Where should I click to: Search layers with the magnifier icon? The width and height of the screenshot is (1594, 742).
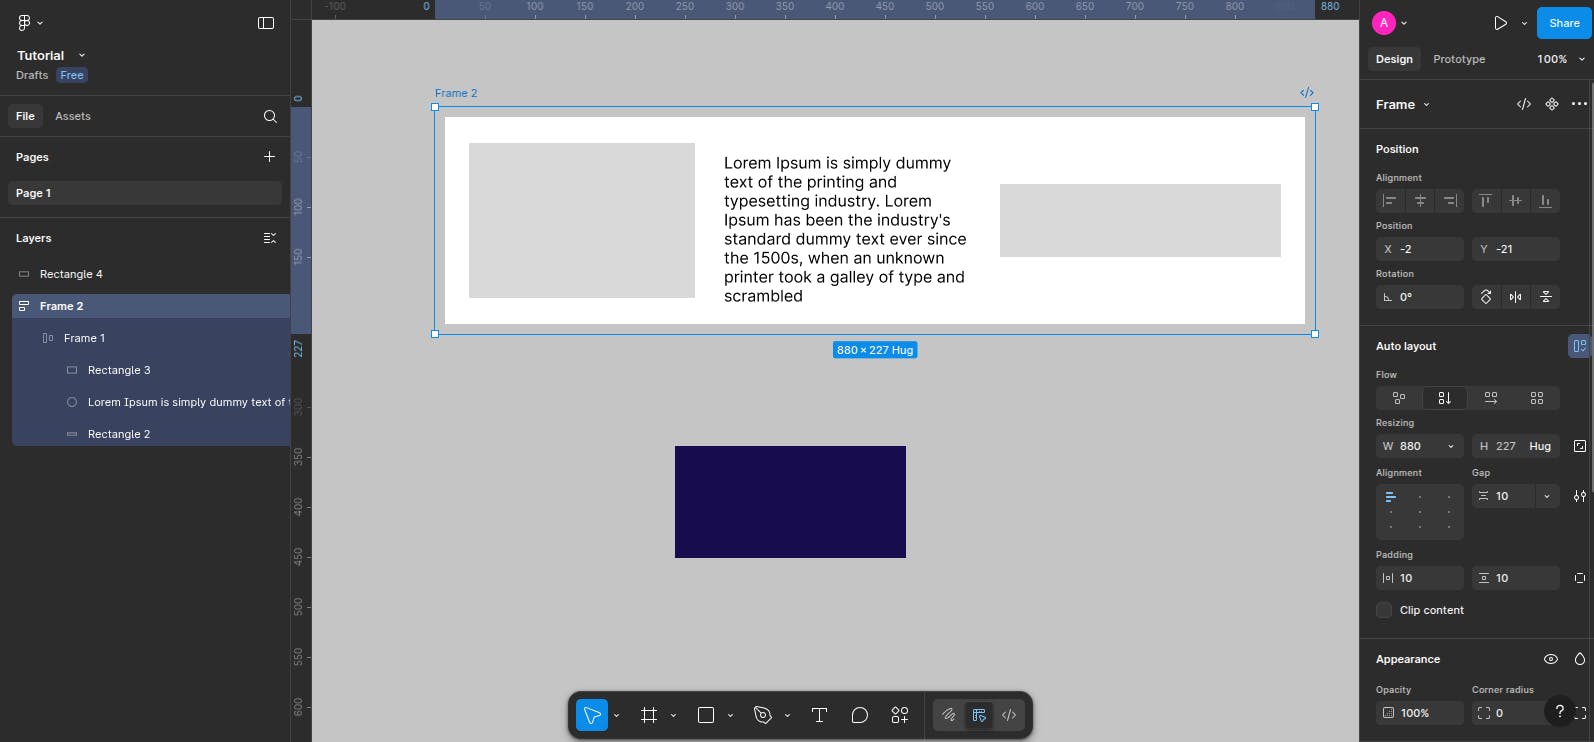point(270,116)
